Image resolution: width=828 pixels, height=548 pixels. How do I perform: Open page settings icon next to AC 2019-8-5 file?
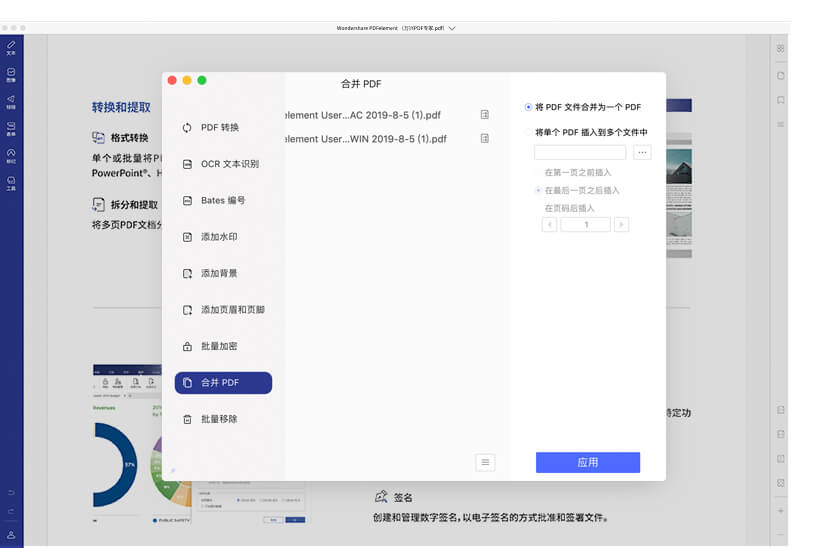(x=484, y=115)
